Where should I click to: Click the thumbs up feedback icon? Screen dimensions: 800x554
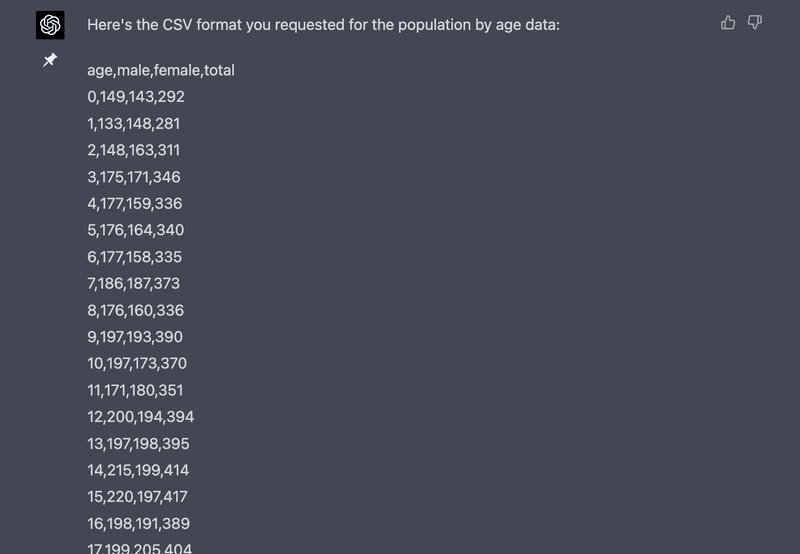(728, 23)
